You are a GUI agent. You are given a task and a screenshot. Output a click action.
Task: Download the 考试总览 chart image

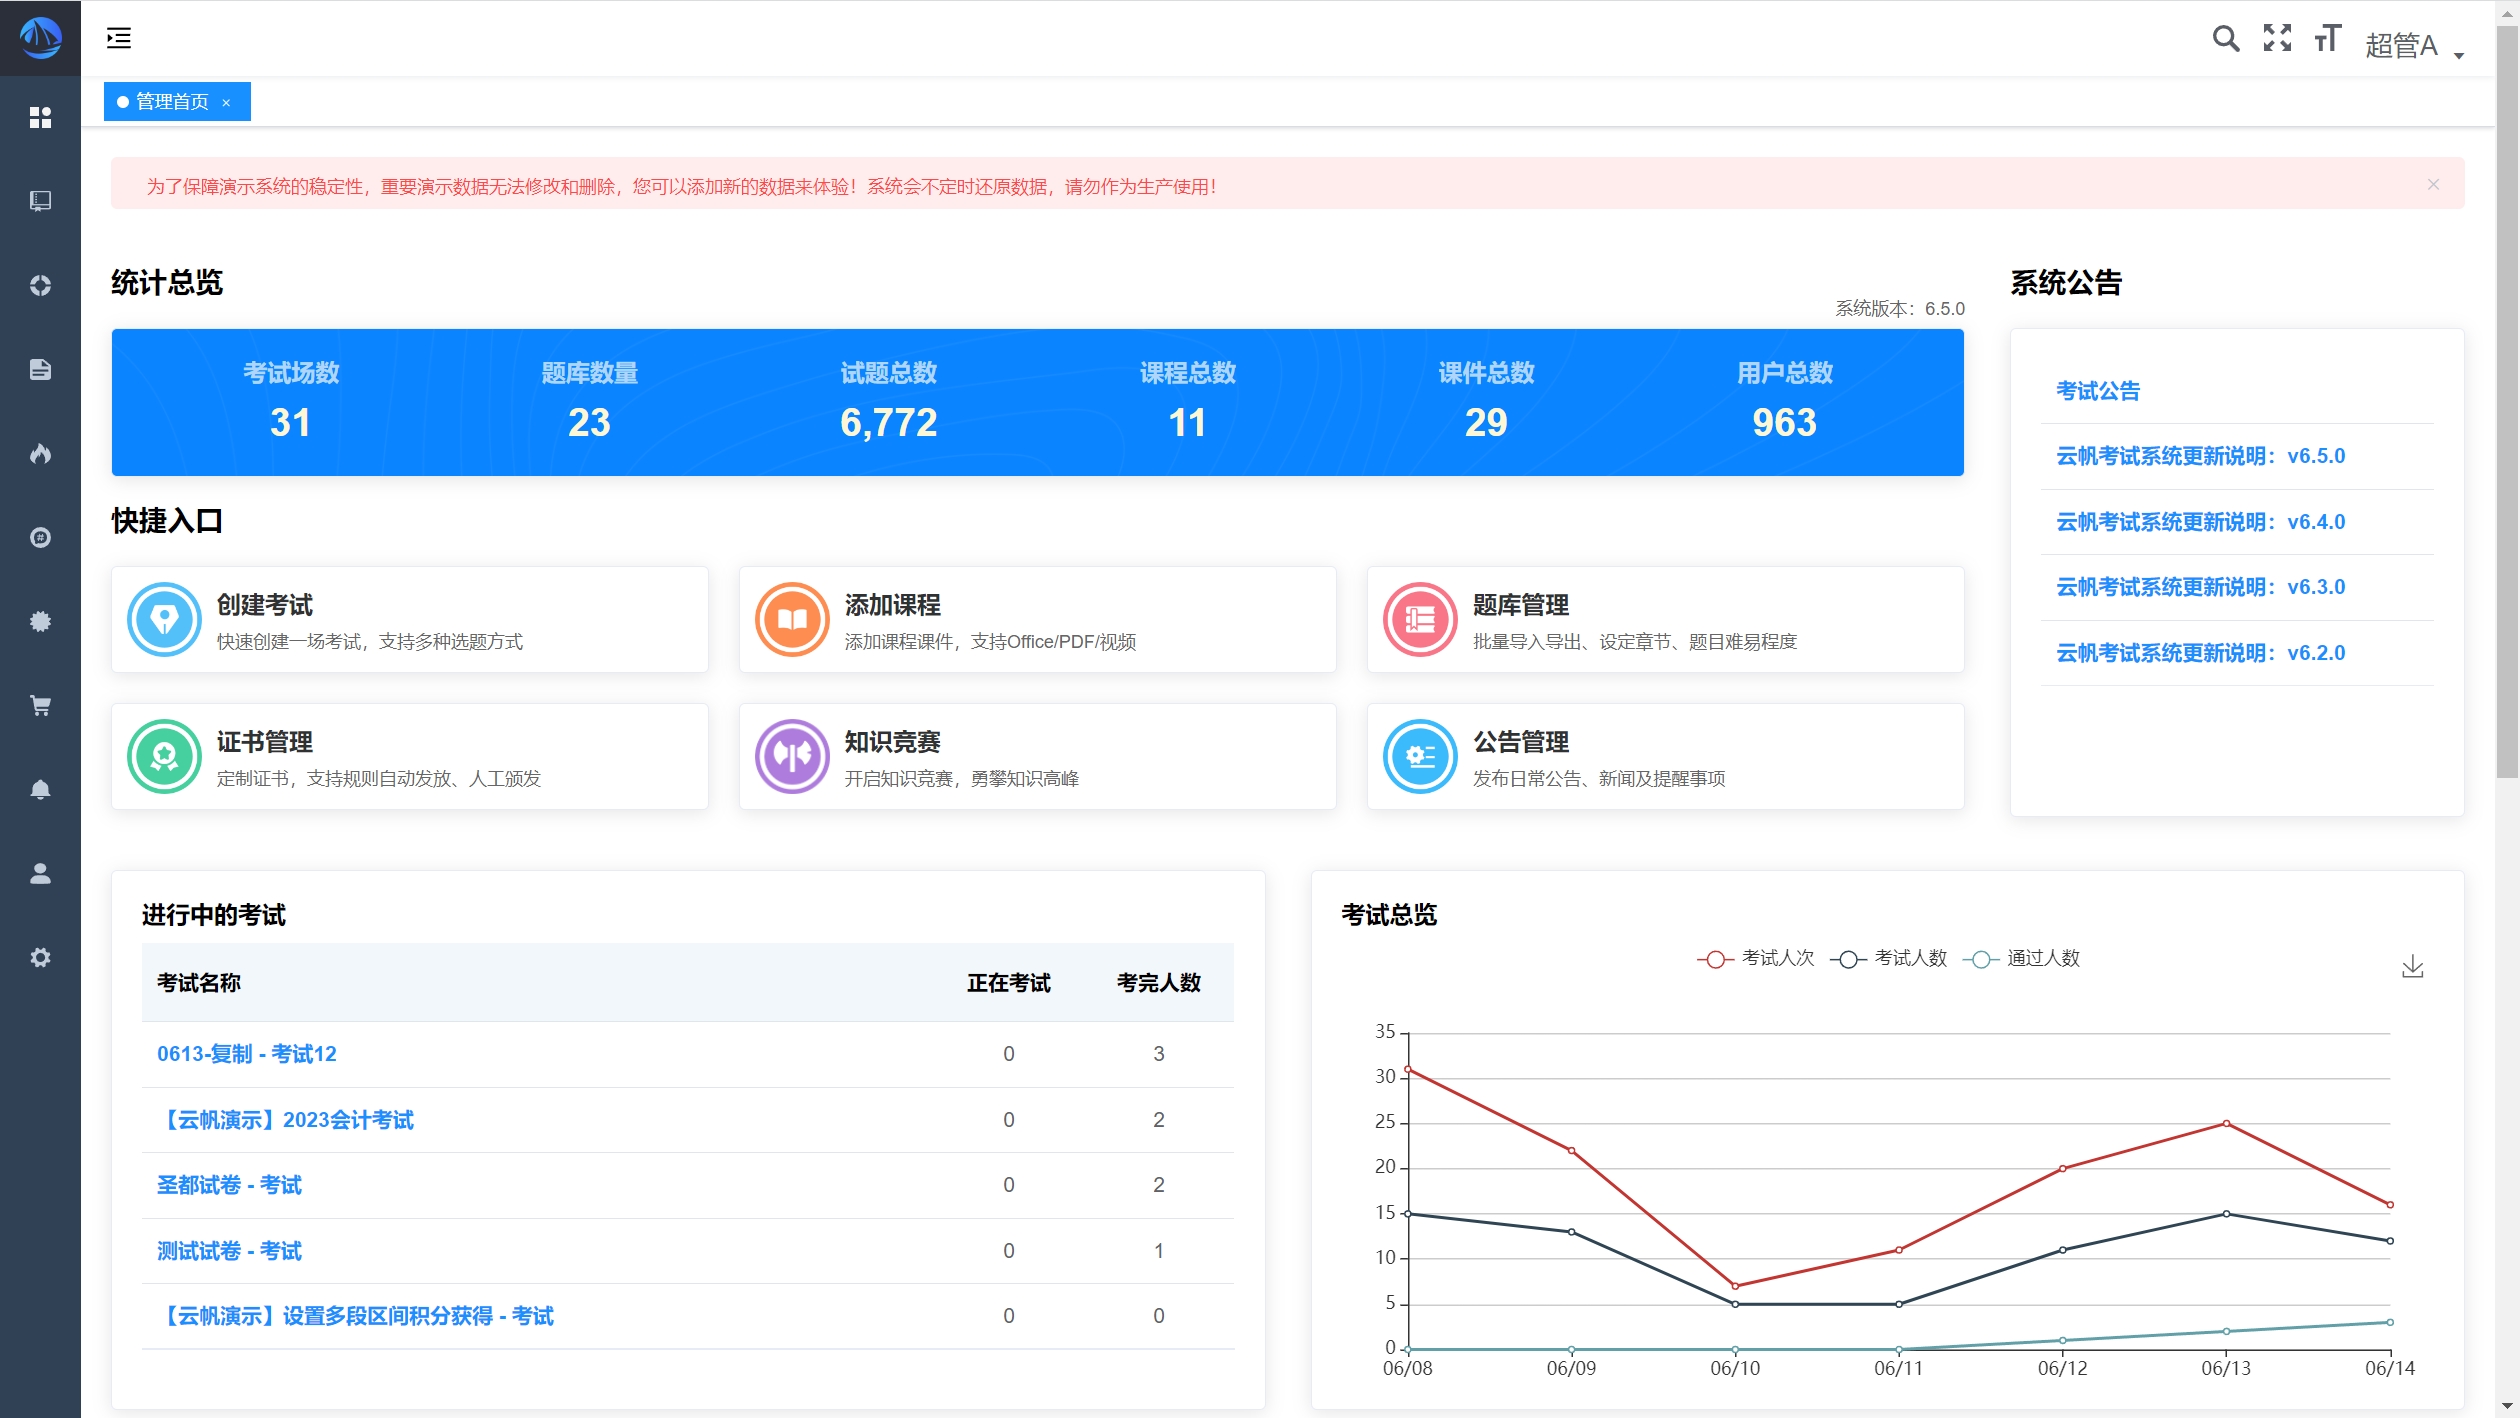(x=2413, y=966)
